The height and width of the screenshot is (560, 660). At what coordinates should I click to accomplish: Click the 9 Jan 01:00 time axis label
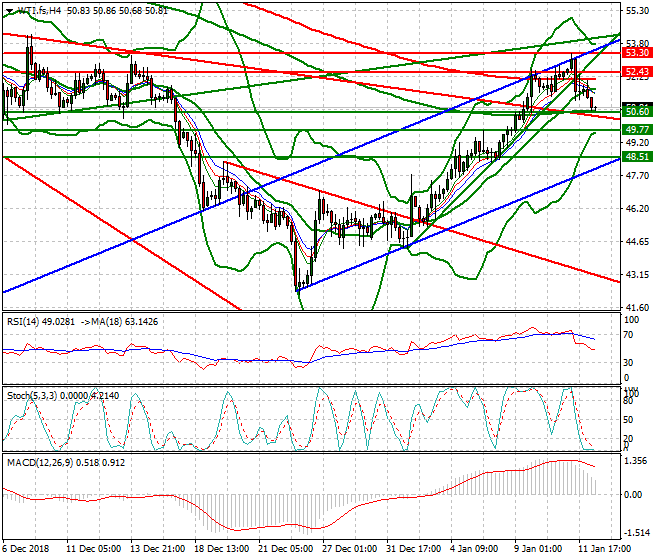[538, 549]
